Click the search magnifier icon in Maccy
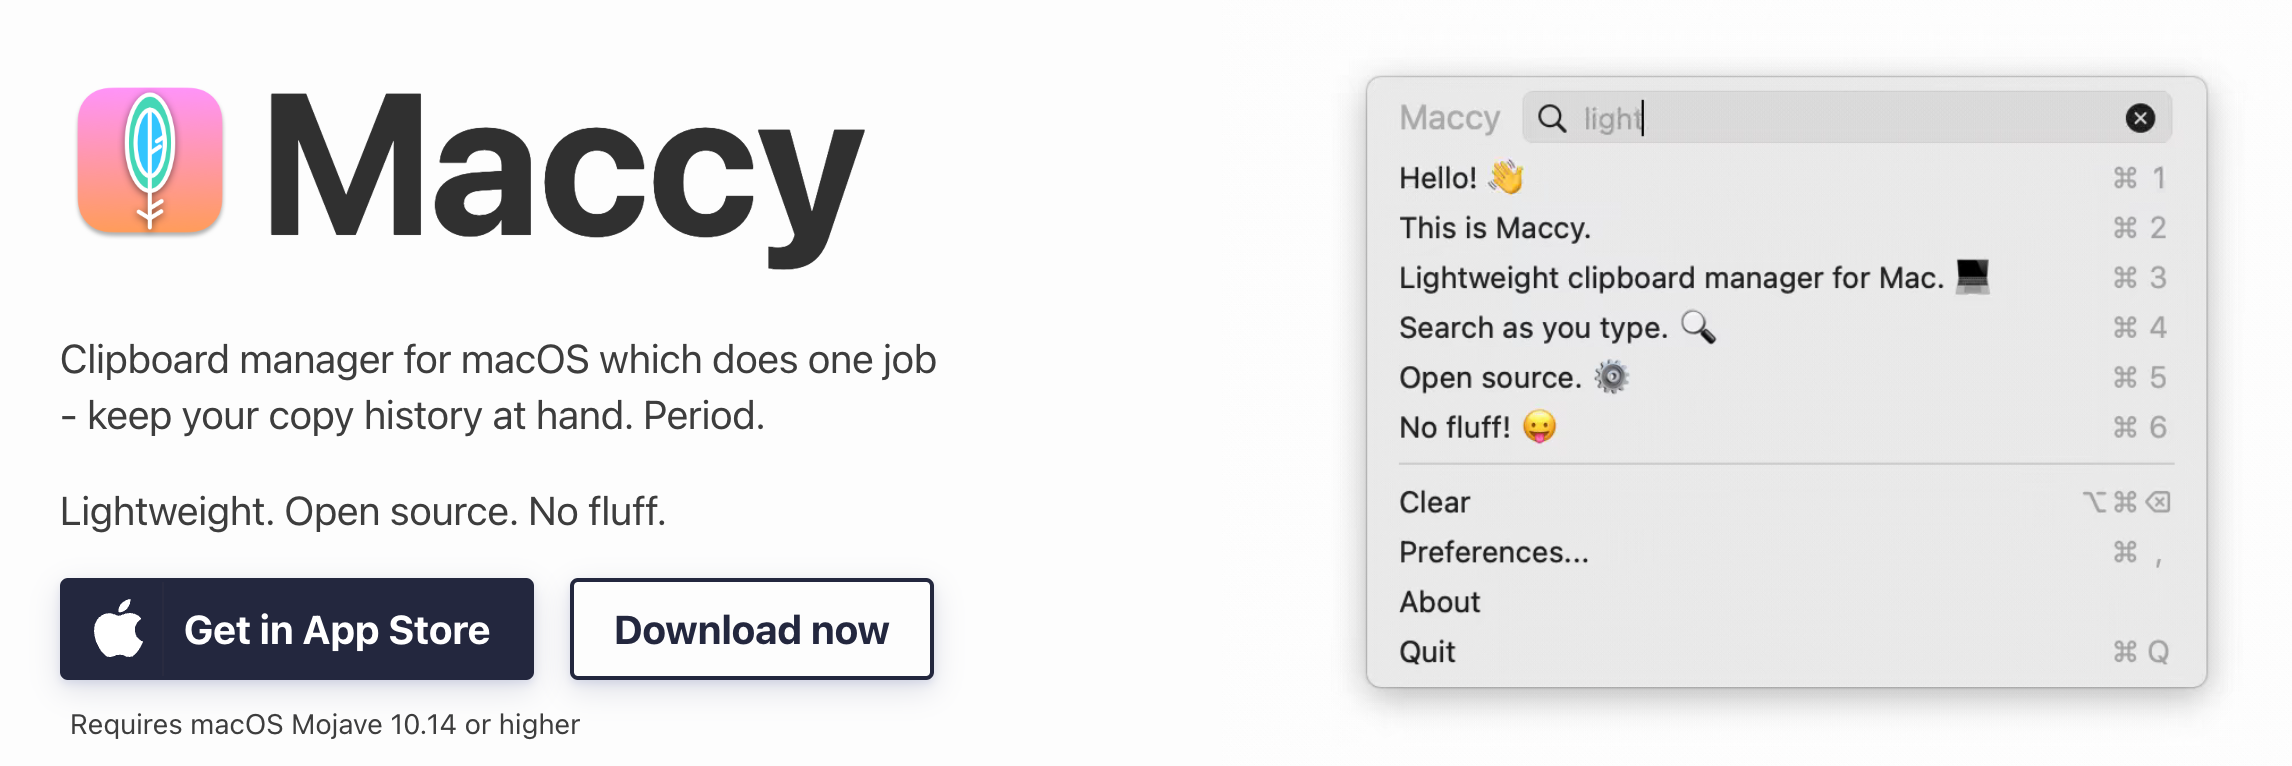This screenshot has height=766, width=2292. [x=1551, y=118]
